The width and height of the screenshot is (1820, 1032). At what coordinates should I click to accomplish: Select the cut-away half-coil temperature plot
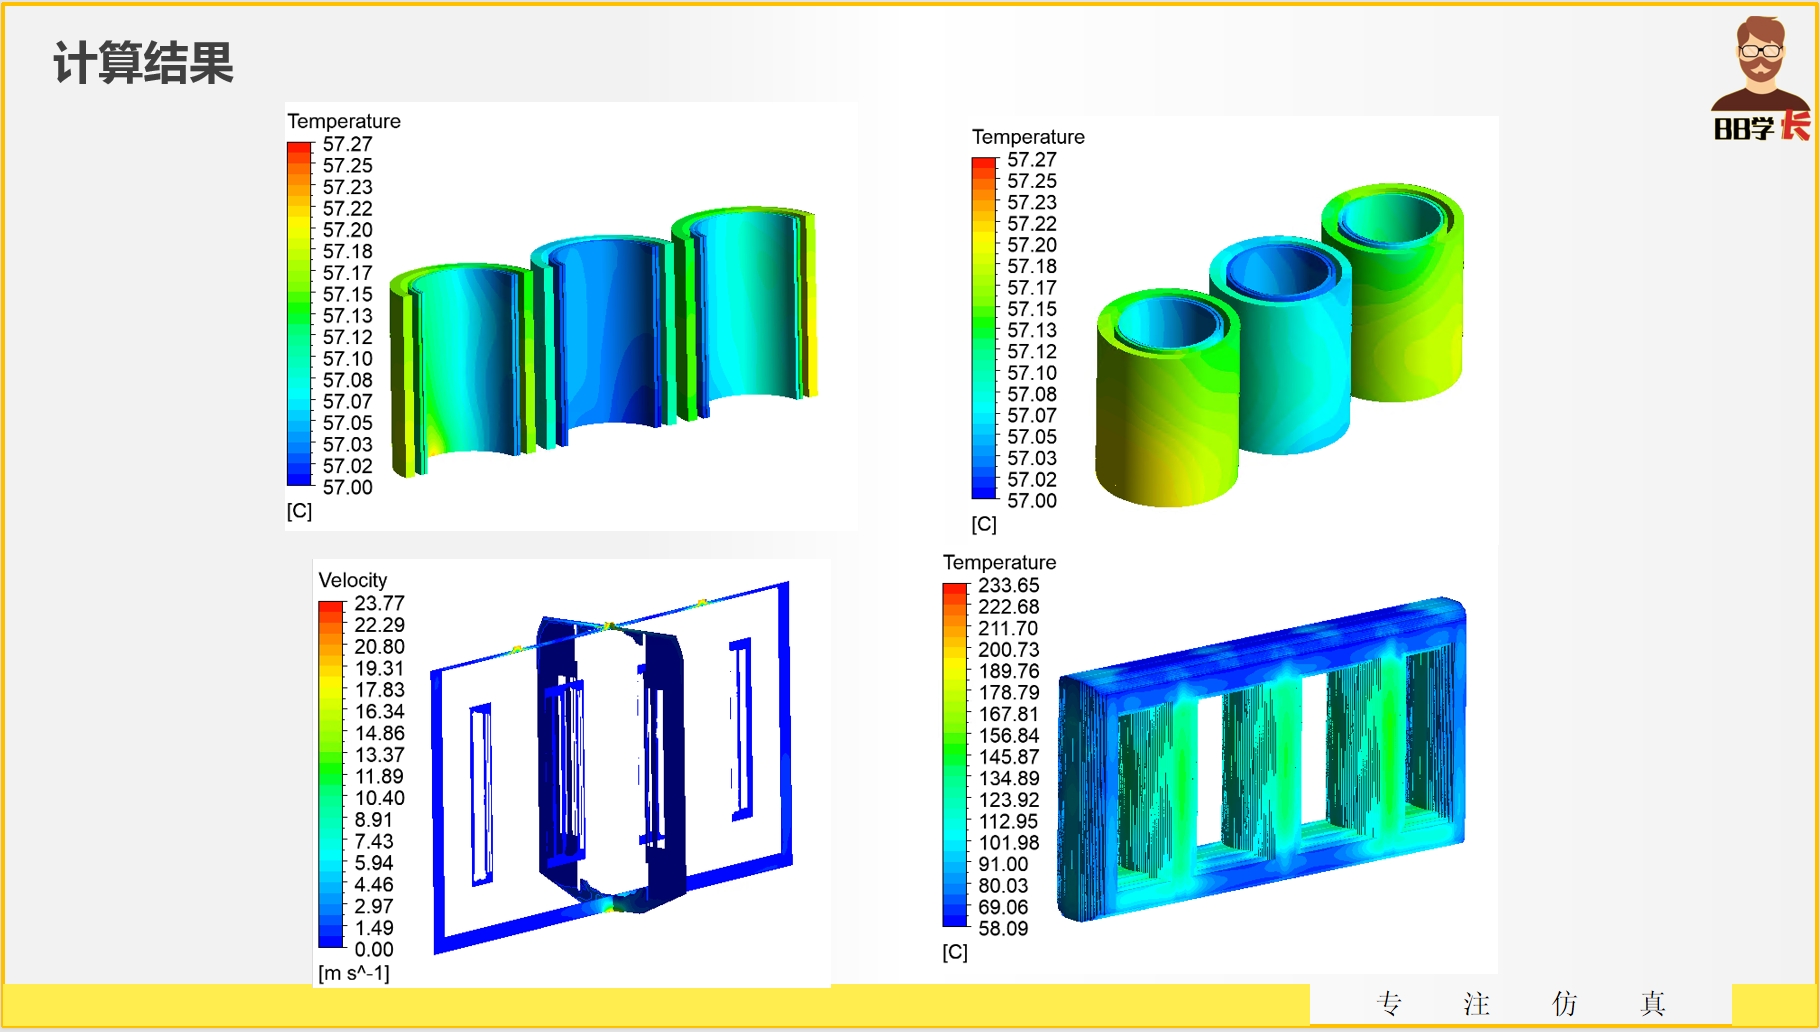[603, 340]
